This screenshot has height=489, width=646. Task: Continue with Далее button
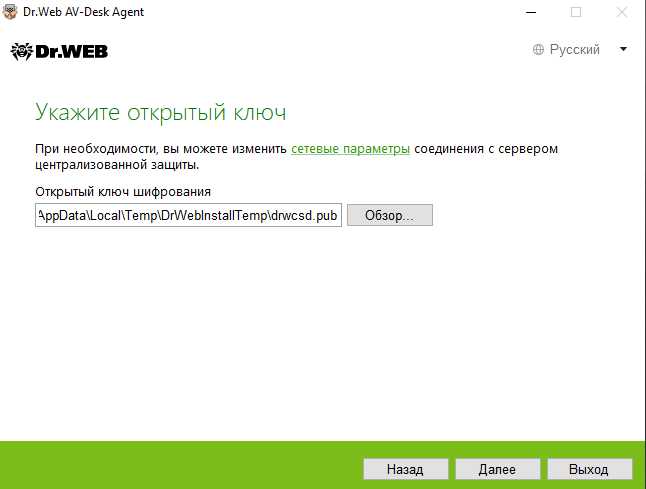[497, 469]
